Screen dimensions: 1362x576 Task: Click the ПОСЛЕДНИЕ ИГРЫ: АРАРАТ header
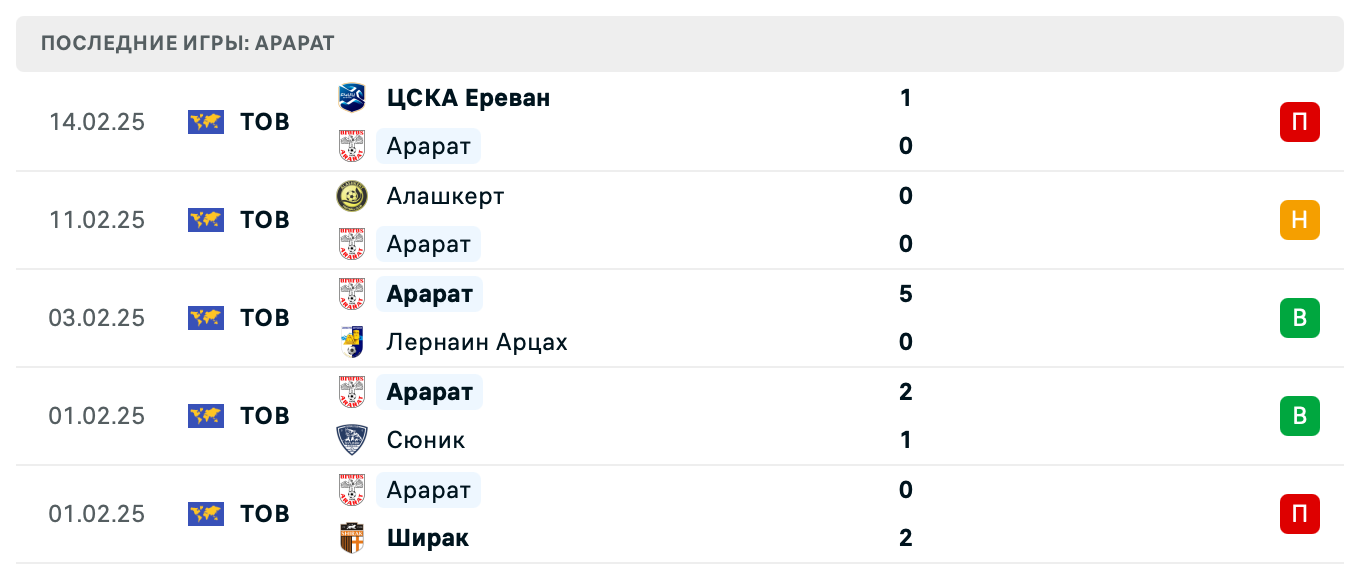[186, 43]
